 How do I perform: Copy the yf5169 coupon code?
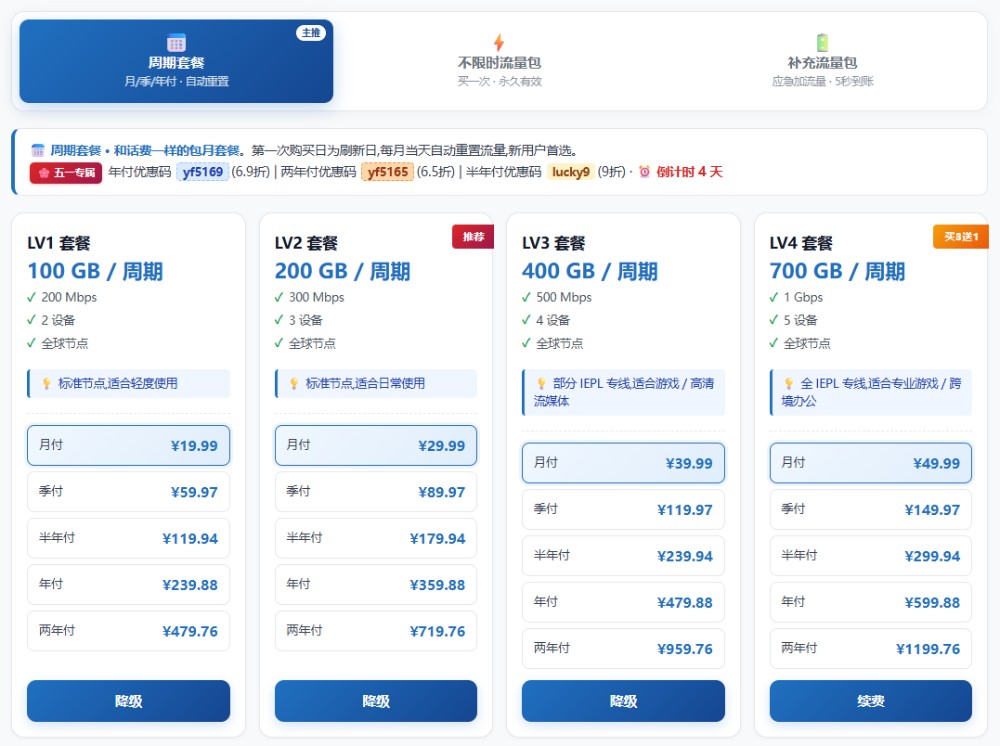click(202, 172)
